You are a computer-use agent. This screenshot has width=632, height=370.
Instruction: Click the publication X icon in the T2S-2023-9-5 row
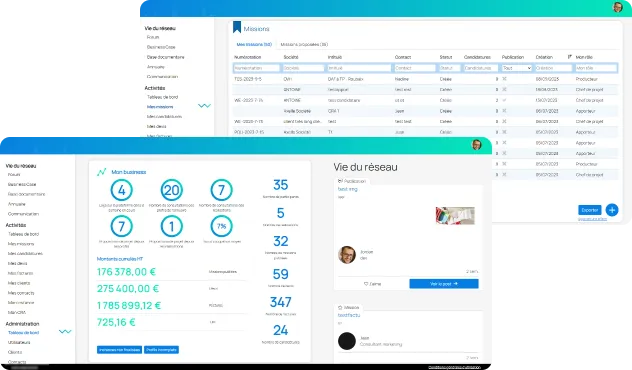click(x=504, y=79)
